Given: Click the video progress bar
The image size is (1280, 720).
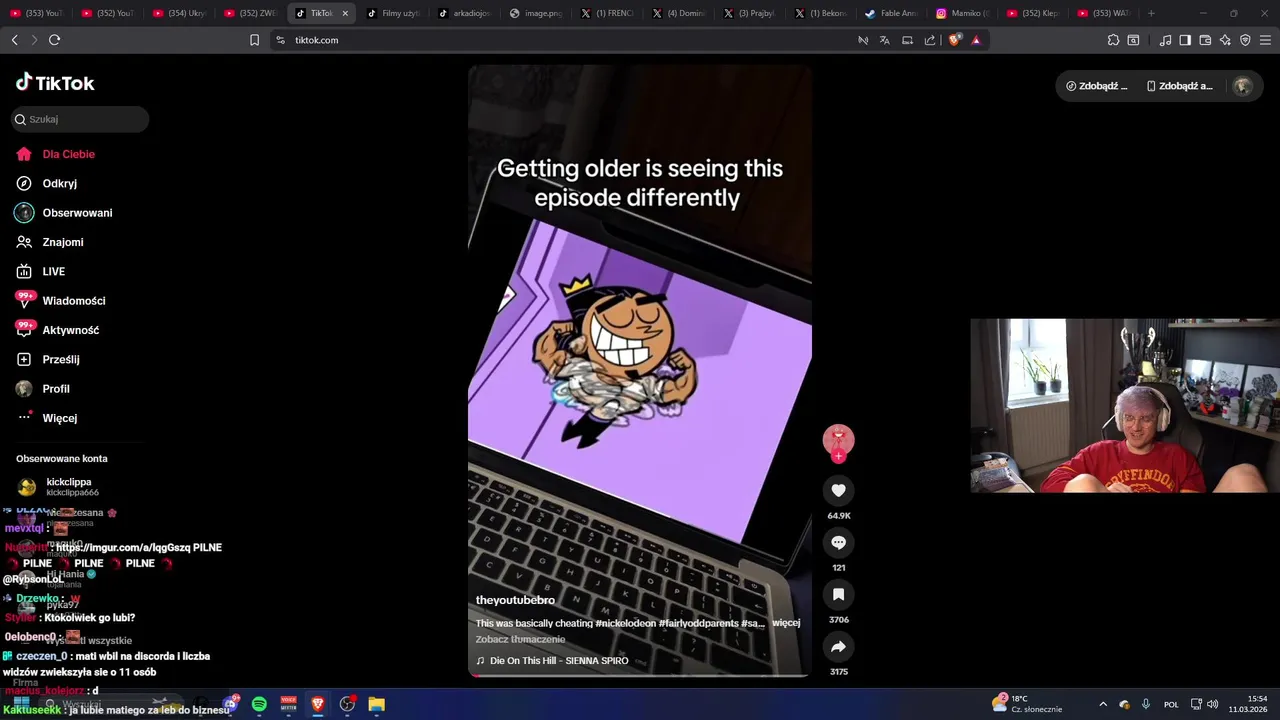Looking at the screenshot, I should [640, 675].
